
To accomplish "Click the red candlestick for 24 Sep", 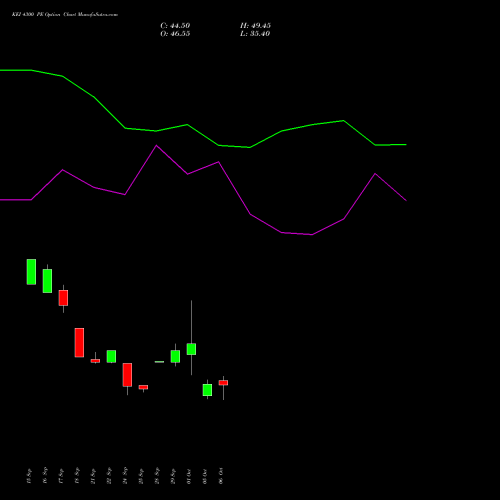I will click(127, 375).
